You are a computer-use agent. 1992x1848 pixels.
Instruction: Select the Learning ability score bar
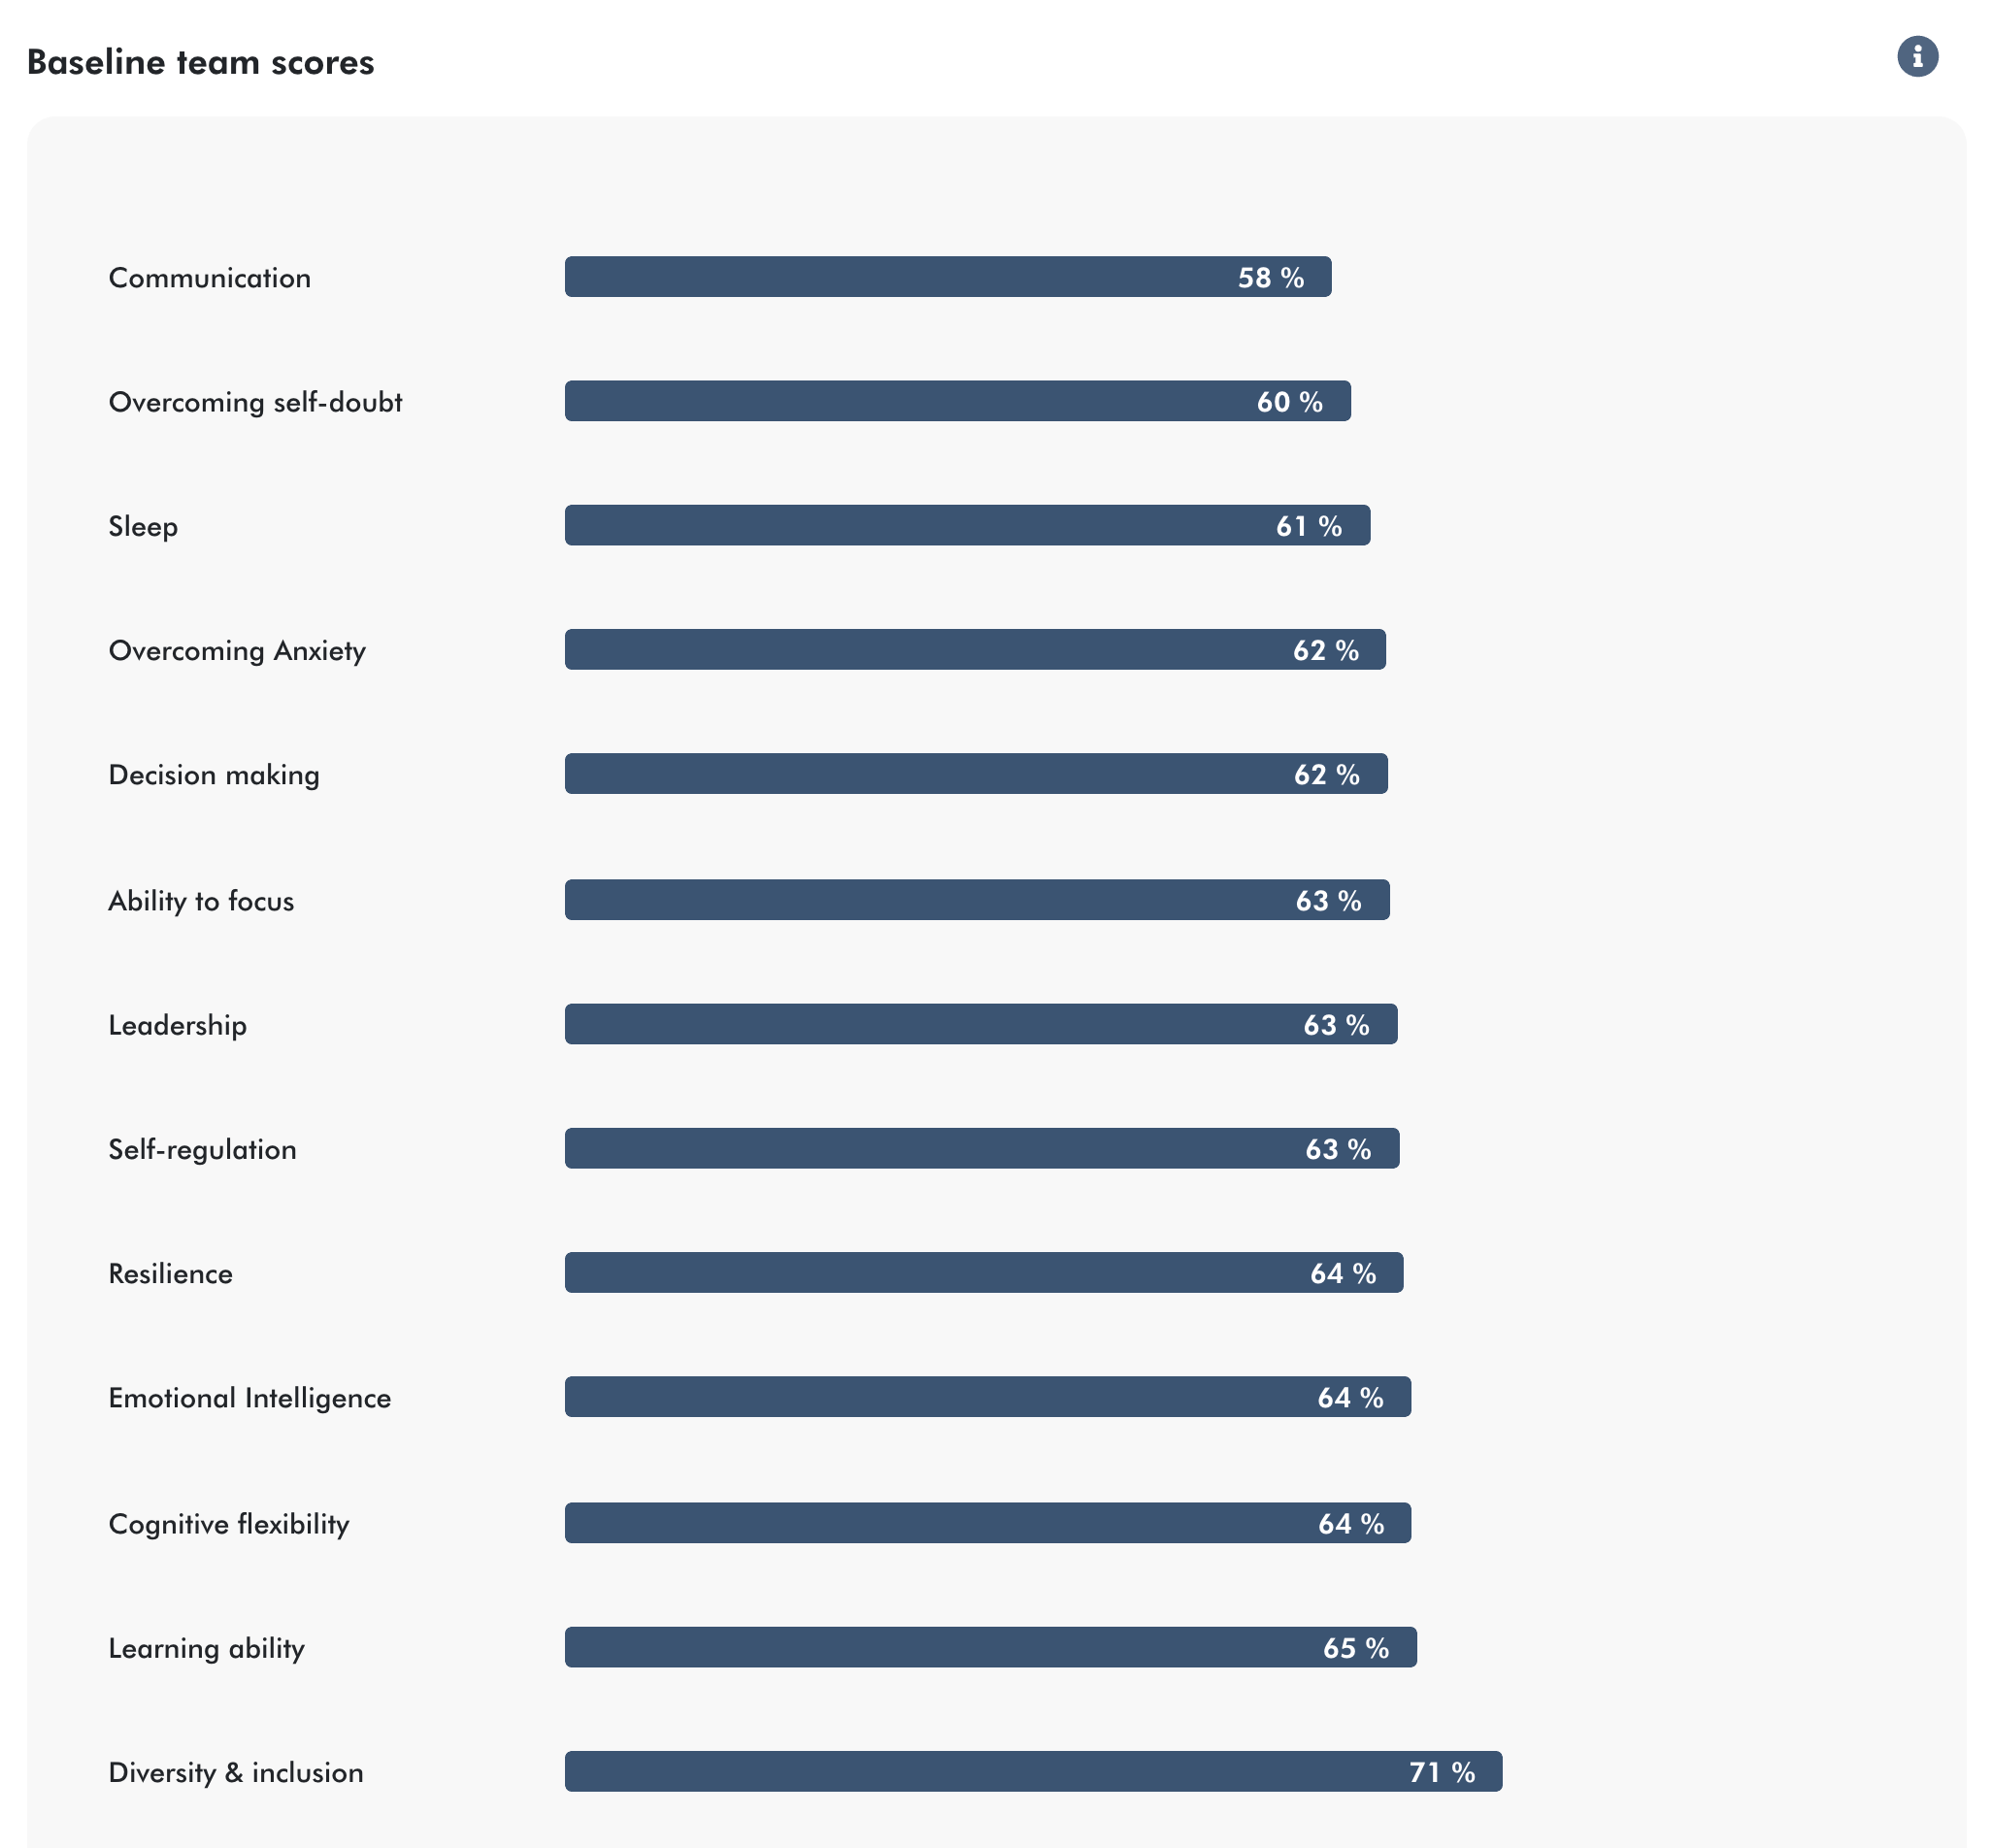[990, 1647]
